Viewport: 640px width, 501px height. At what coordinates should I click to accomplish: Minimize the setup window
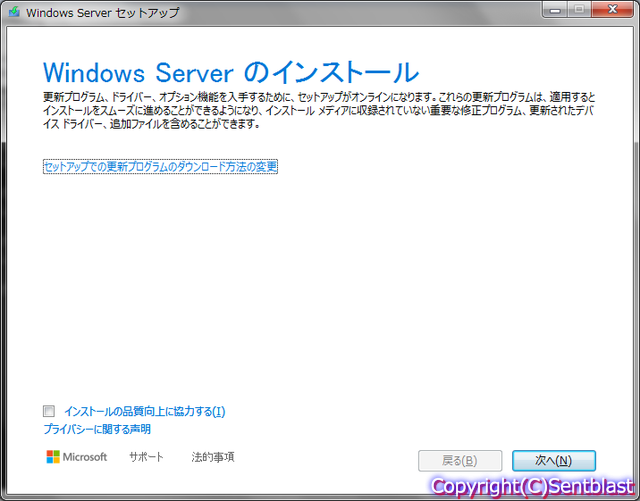coord(555,9)
